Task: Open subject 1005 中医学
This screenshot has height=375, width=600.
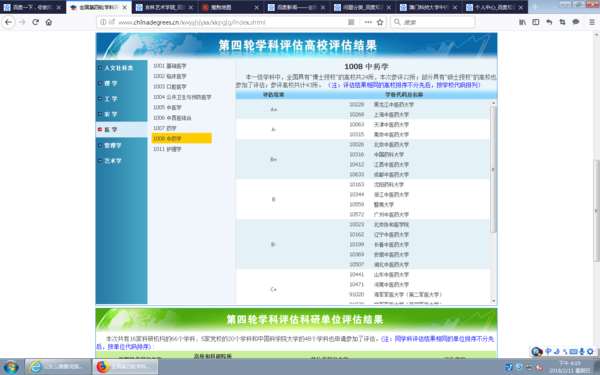Action: pyautogui.click(x=167, y=107)
